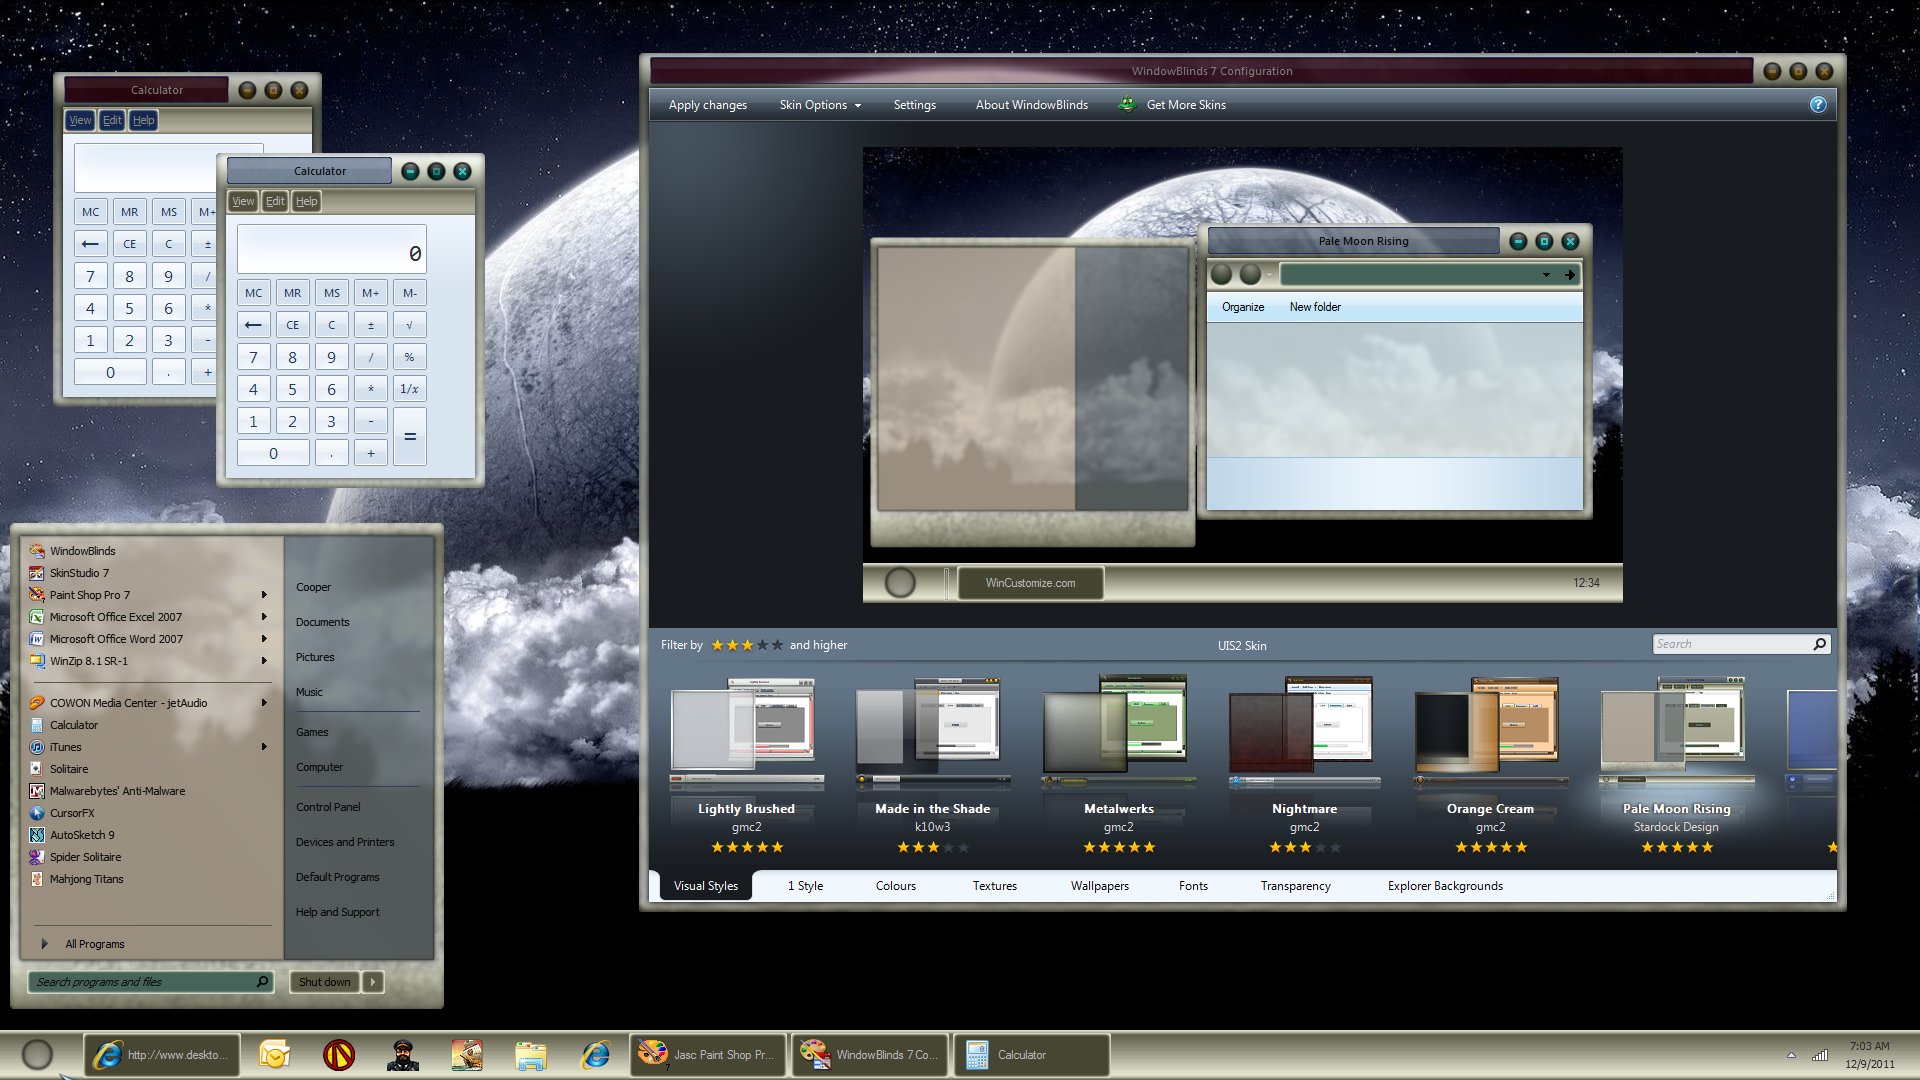Select the Metalwerks skin thumbnail
The image size is (1920, 1080).
[1118, 732]
